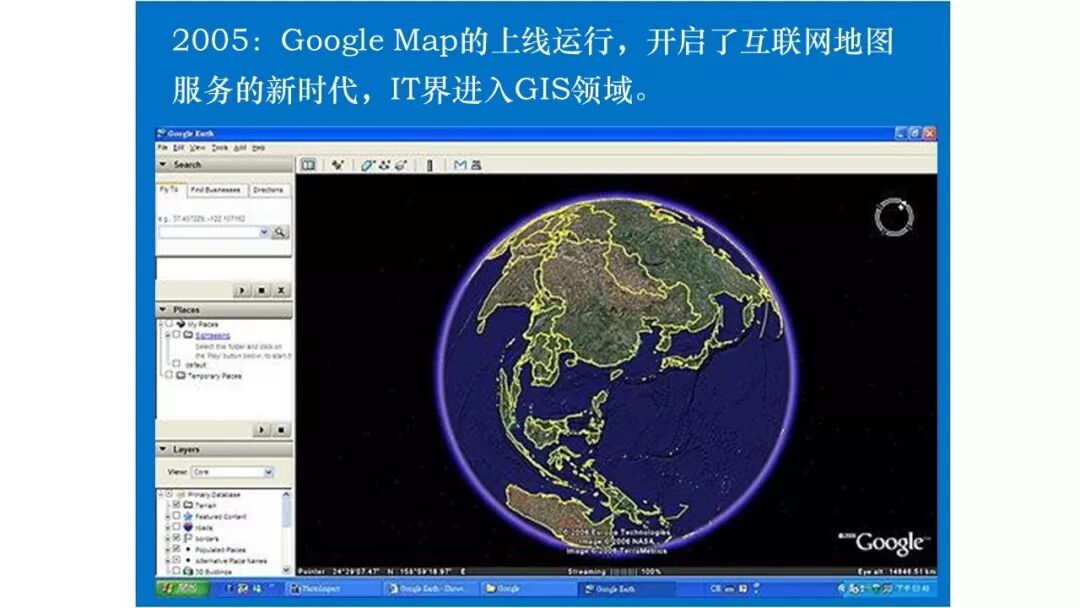Collapse the Layers panel header
1080x608 pixels.
click(x=225, y=449)
